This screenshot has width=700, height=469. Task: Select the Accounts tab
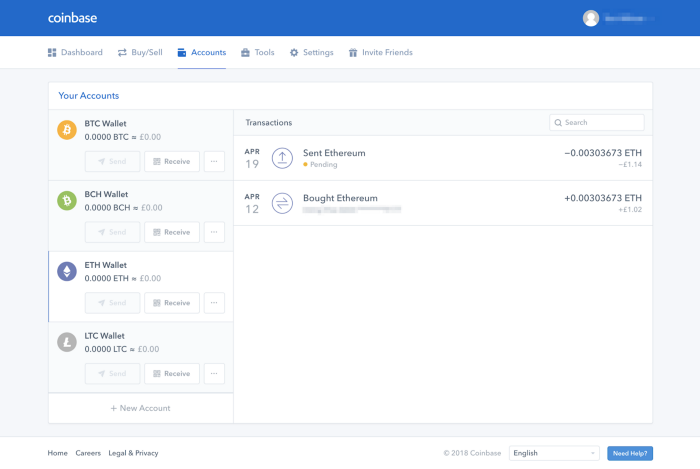pyautogui.click(x=202, y=52)
